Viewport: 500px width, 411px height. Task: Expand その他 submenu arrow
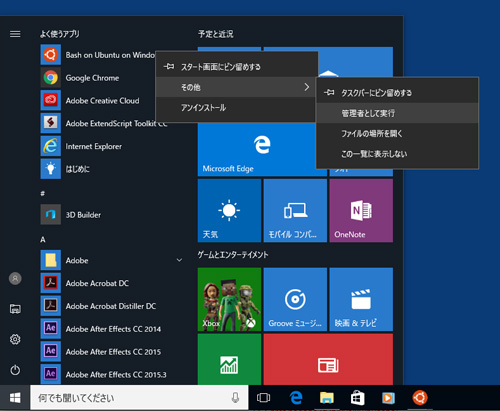(307, 87)
